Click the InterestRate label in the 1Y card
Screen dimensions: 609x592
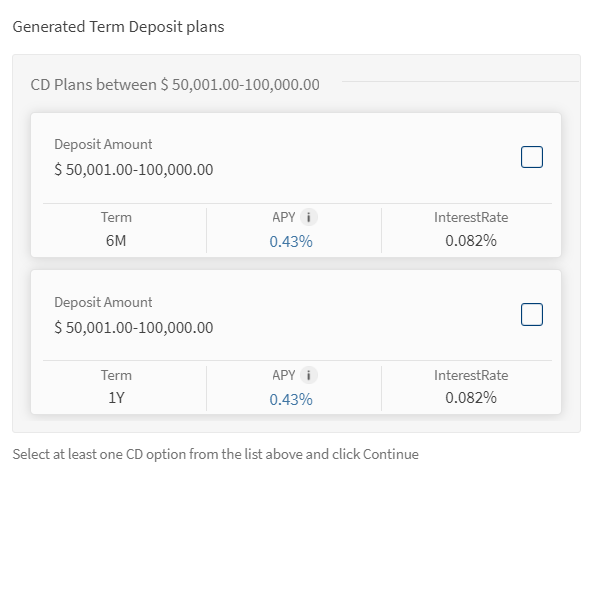(x=471, y=375)
